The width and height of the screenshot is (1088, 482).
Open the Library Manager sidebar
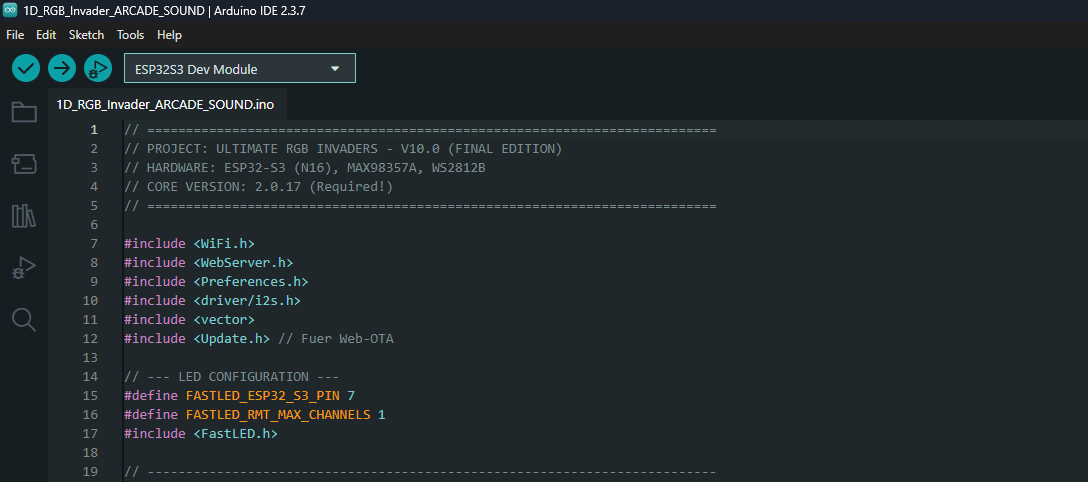(x=24, y=216)
